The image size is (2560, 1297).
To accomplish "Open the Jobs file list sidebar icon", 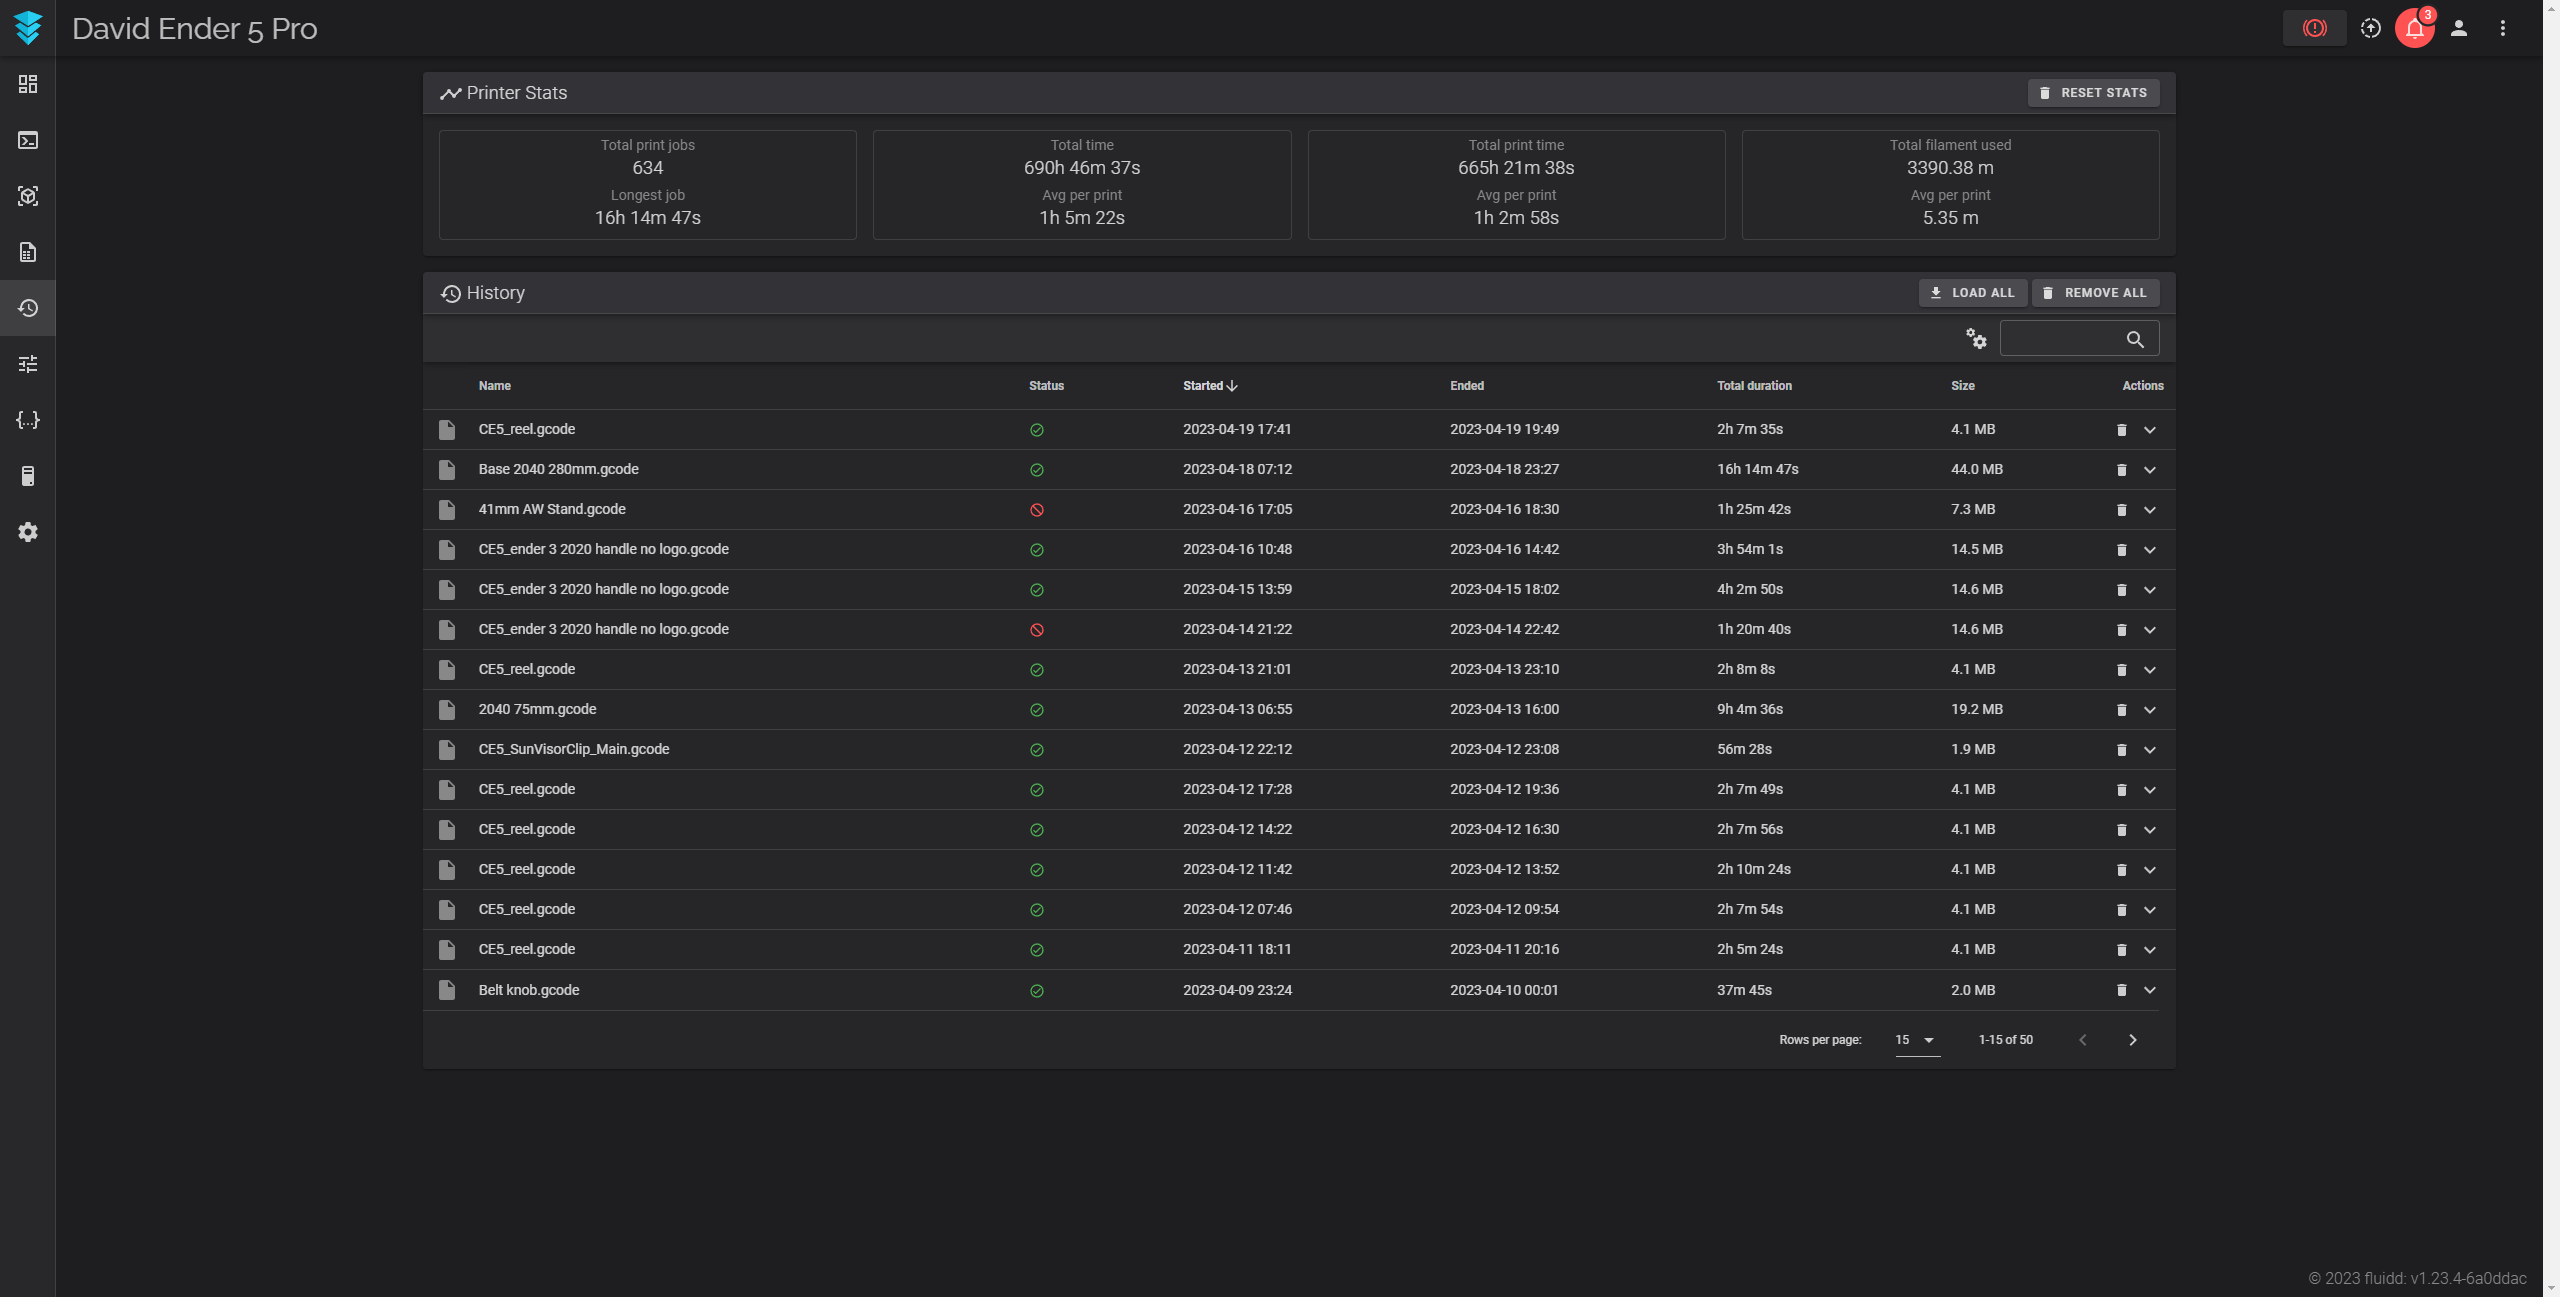I will click(28, 252).
